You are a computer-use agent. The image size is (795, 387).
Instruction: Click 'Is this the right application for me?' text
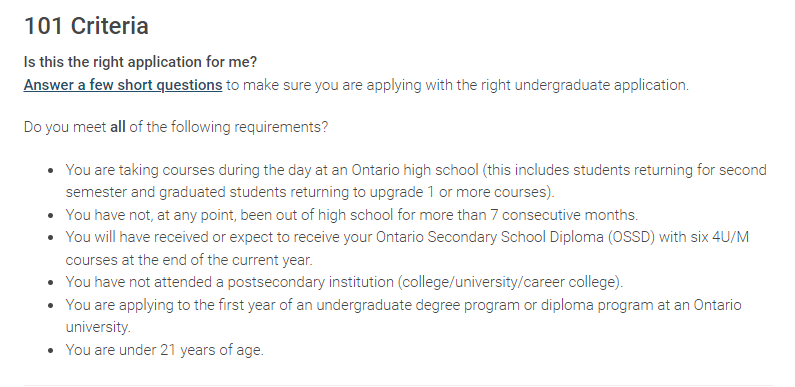(x=140, y=62)
